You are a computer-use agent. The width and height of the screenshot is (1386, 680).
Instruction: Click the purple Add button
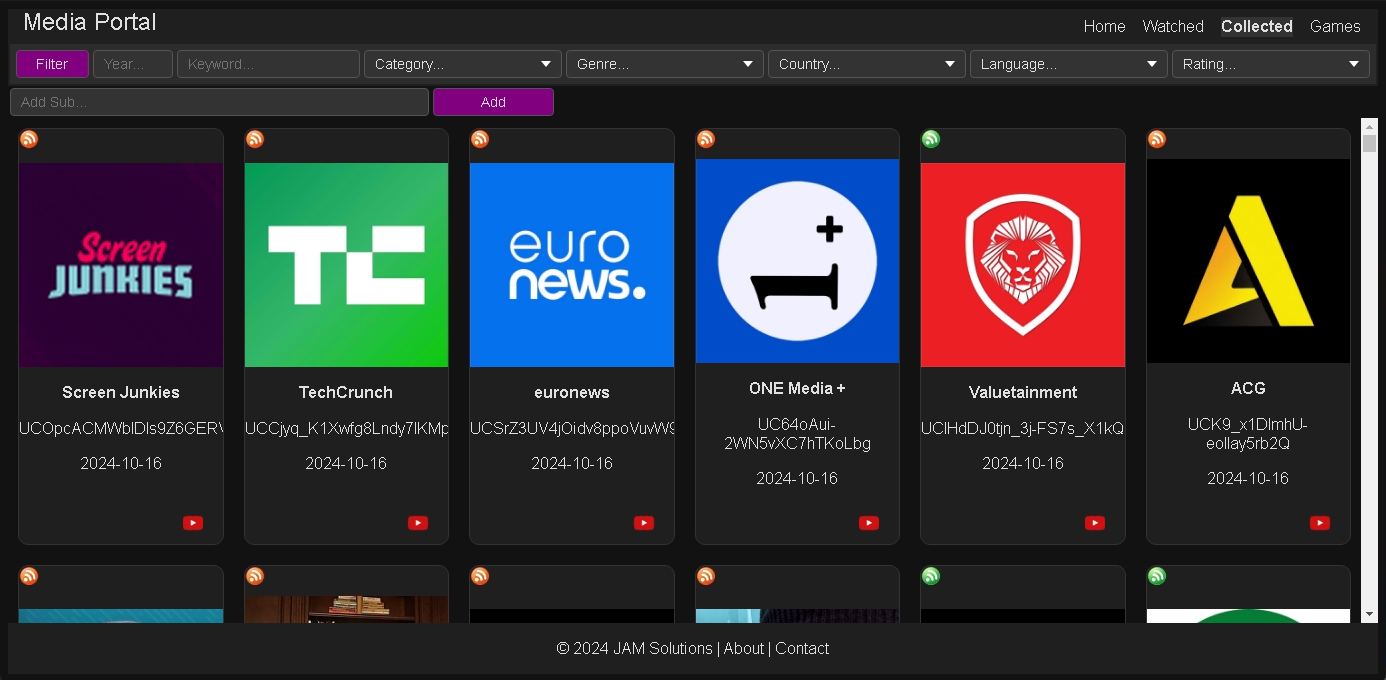click(x=493, y=102)
